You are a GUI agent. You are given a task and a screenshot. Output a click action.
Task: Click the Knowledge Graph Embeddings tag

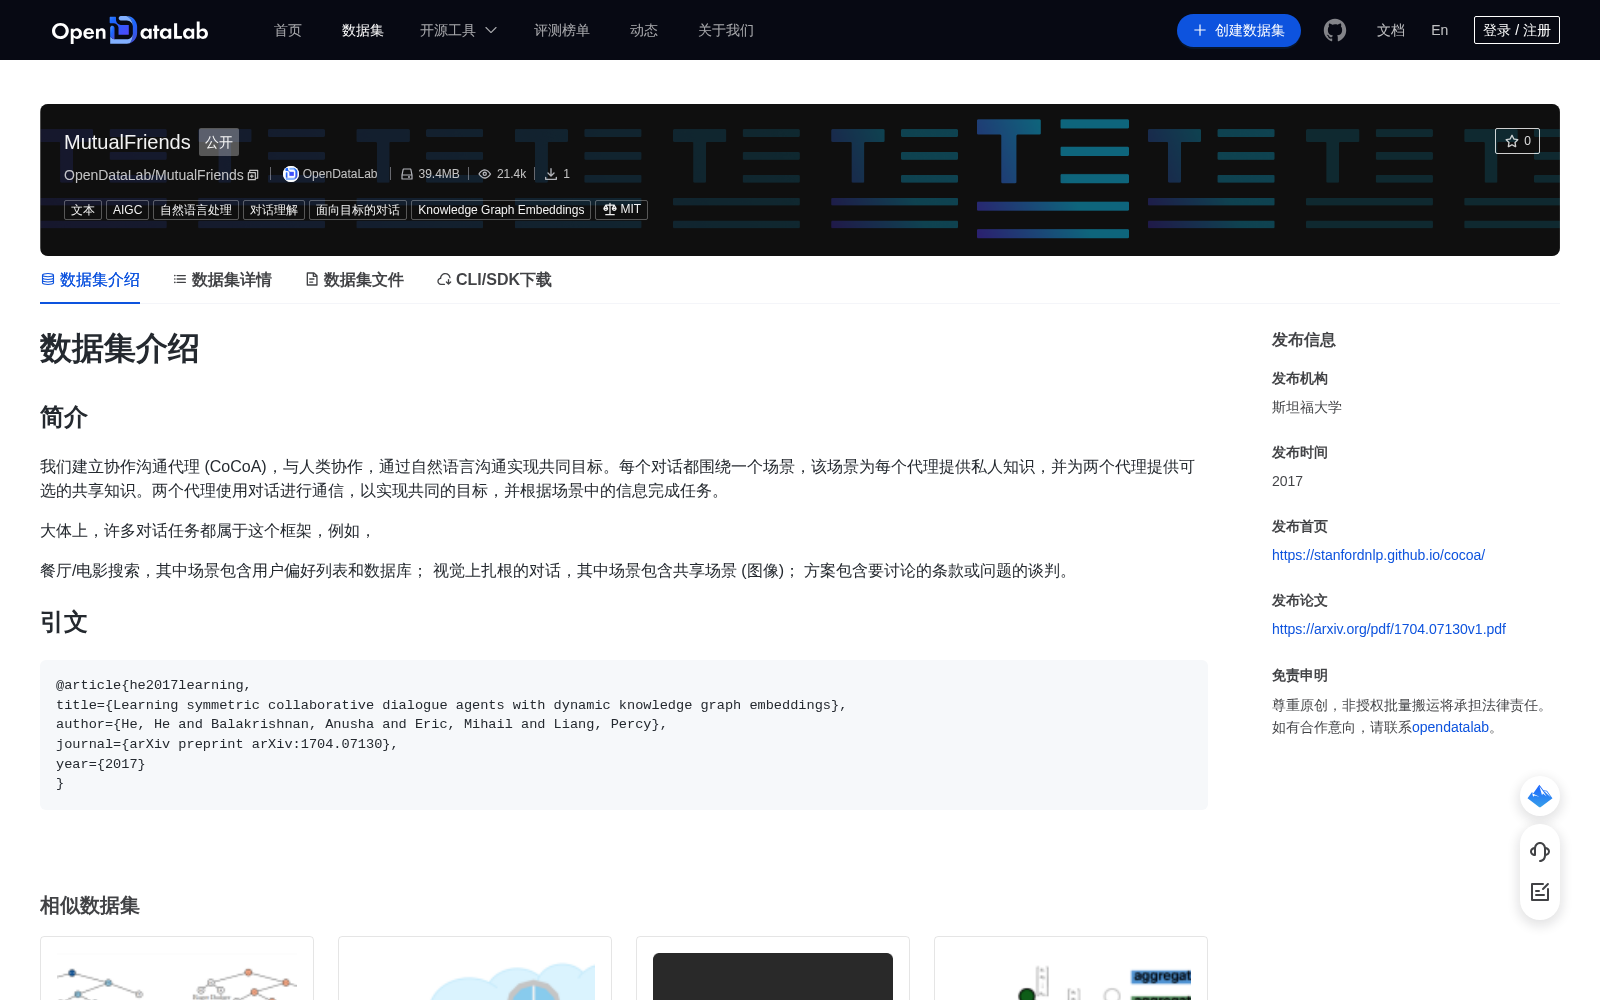(501, 210)
